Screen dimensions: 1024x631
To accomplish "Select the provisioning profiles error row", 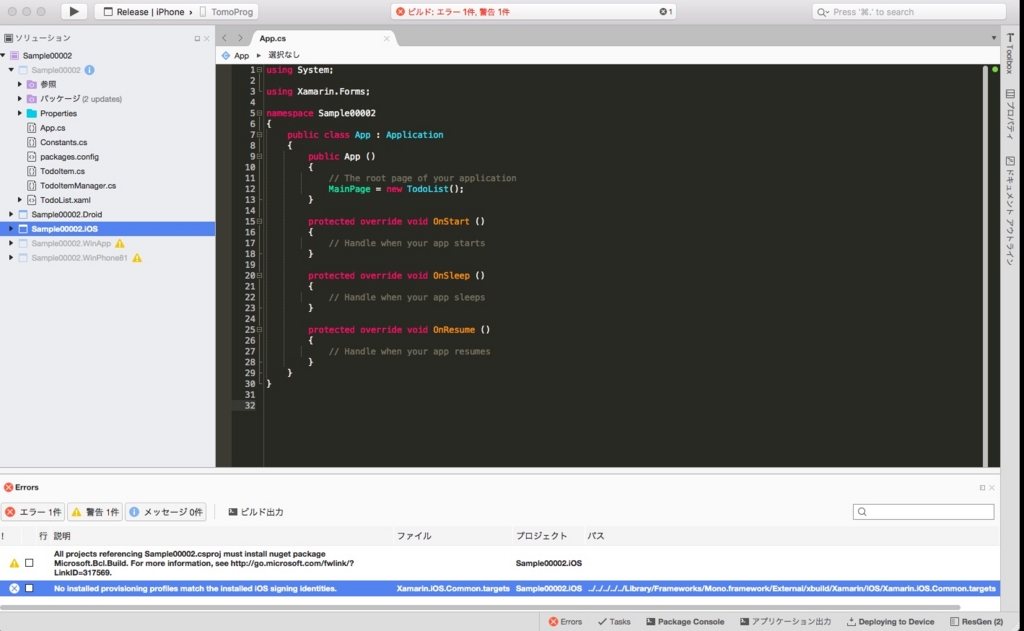I will [x=500, y=589].
